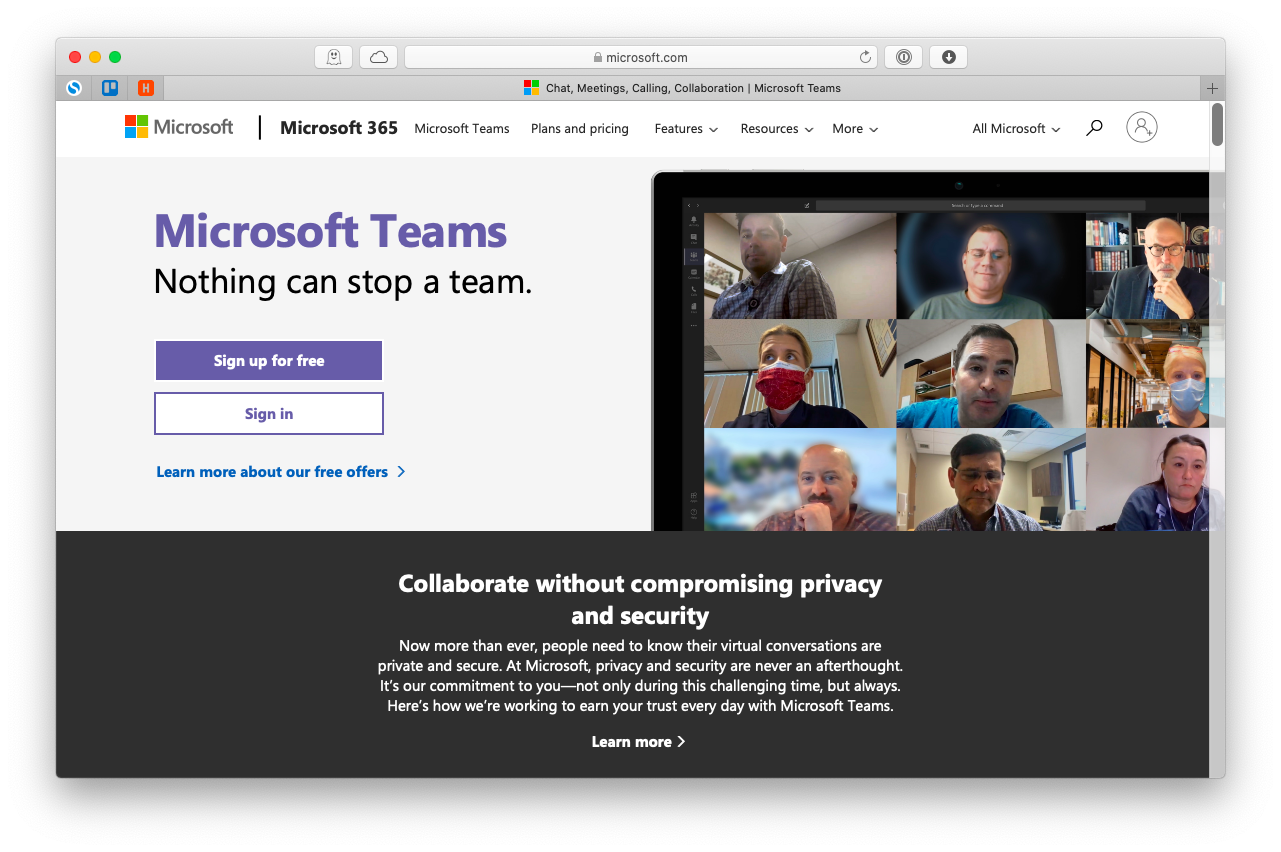Open the orange pinned H tab
Image resolution: width=1281 pixels, height=852 pixels.
click(146, 88)
